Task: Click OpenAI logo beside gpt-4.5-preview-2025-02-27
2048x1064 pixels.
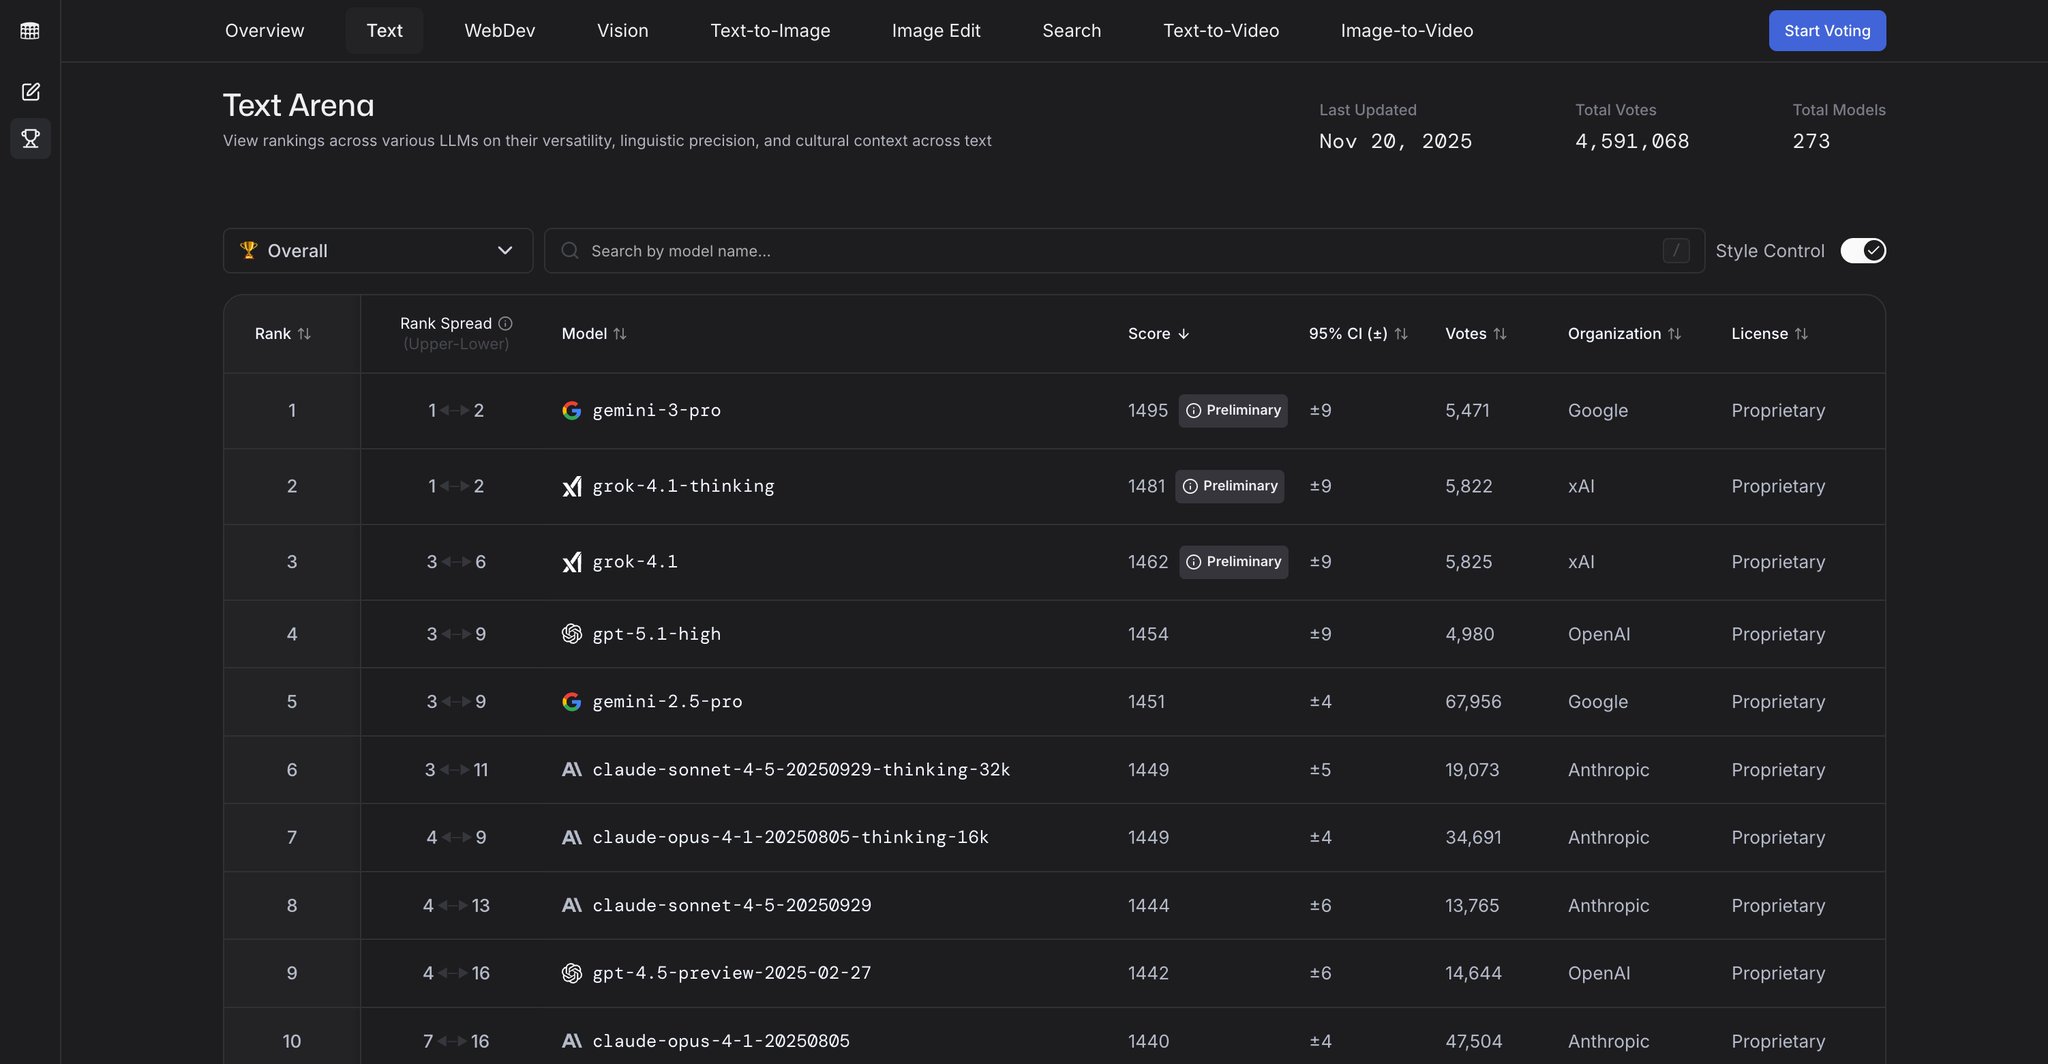Action: [572, 973]
